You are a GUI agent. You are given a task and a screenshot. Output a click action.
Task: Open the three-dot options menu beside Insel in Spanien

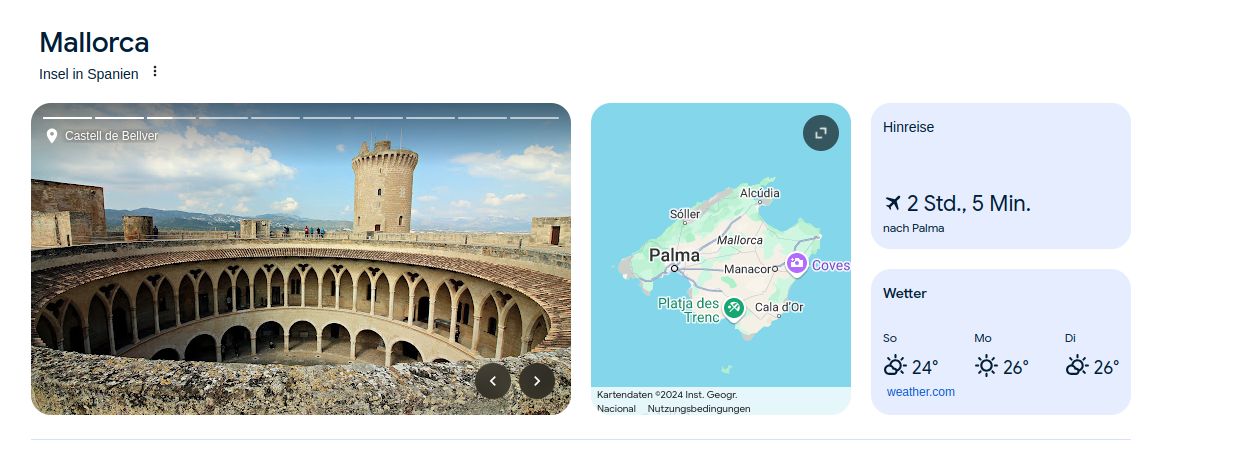coord(155,72)
